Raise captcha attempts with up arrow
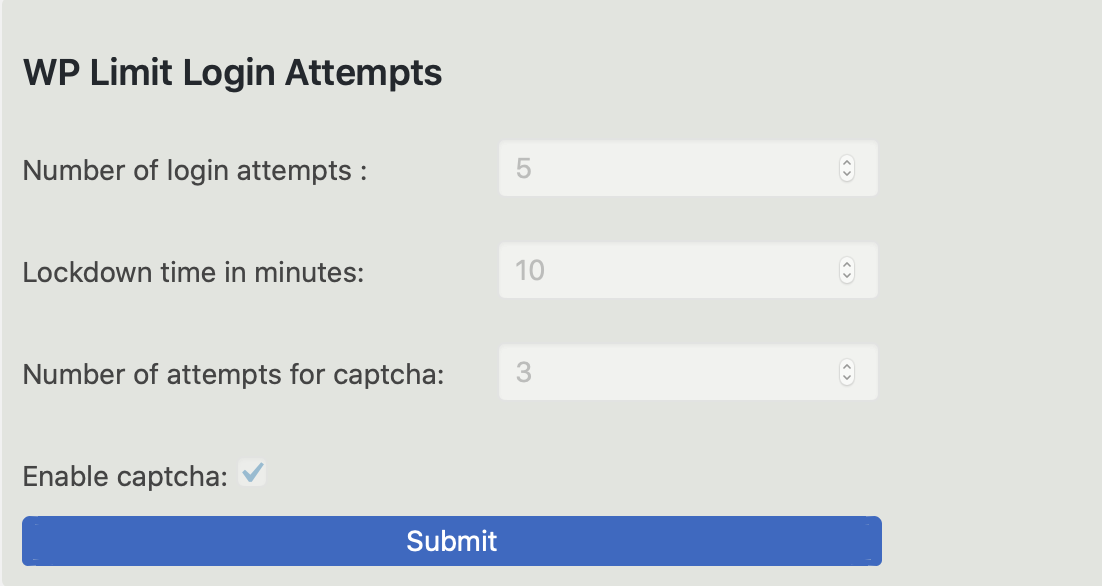Image resolution: width=1102 pixels, height=586 pixels. [x=847, y=367]
